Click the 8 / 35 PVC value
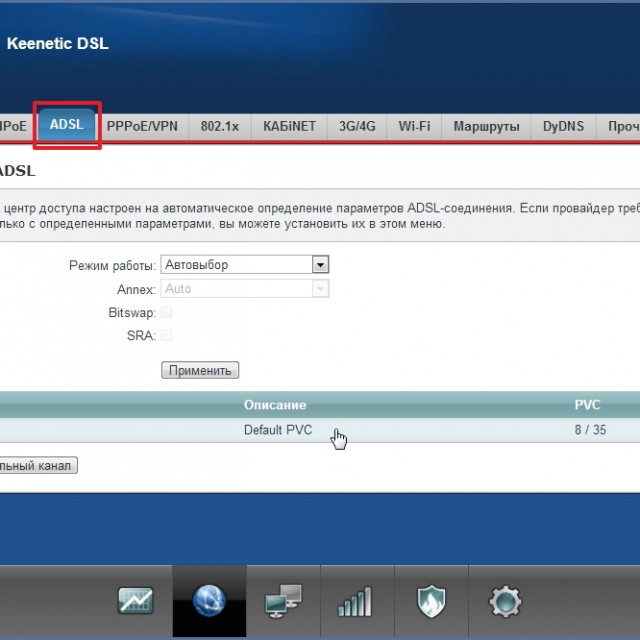 [x=590, y=430]
